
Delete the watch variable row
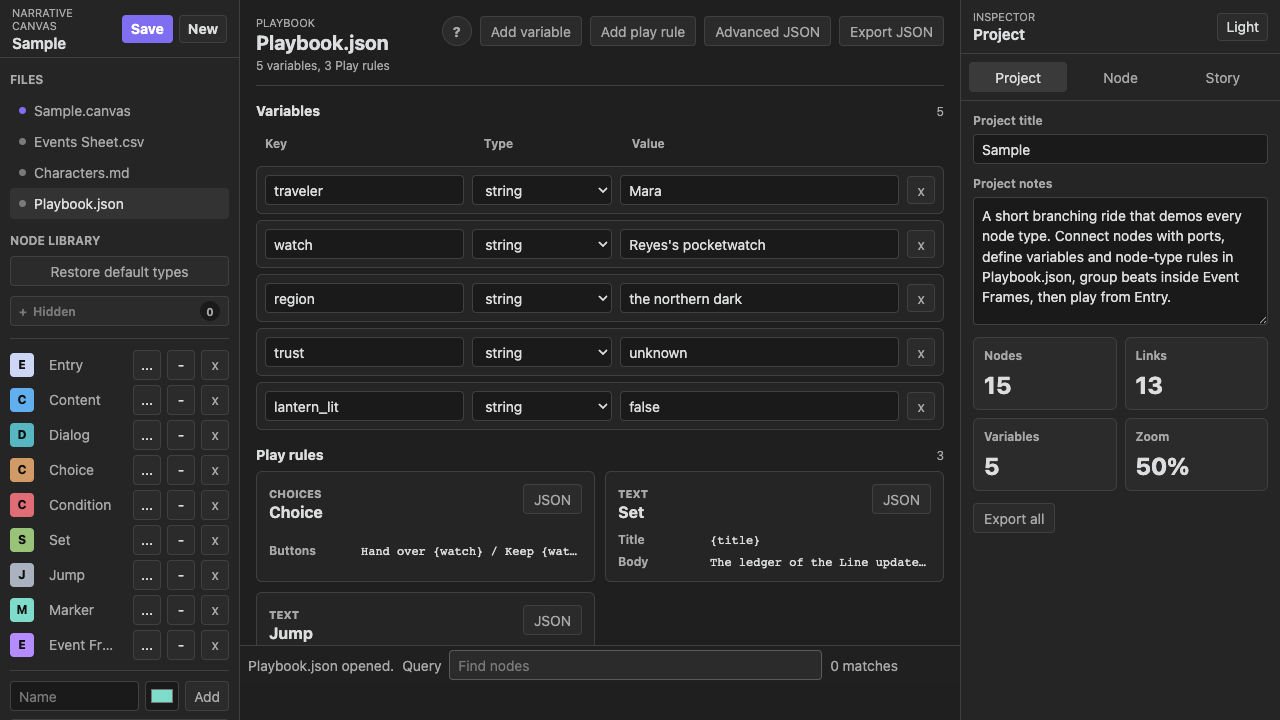point(920,245)
